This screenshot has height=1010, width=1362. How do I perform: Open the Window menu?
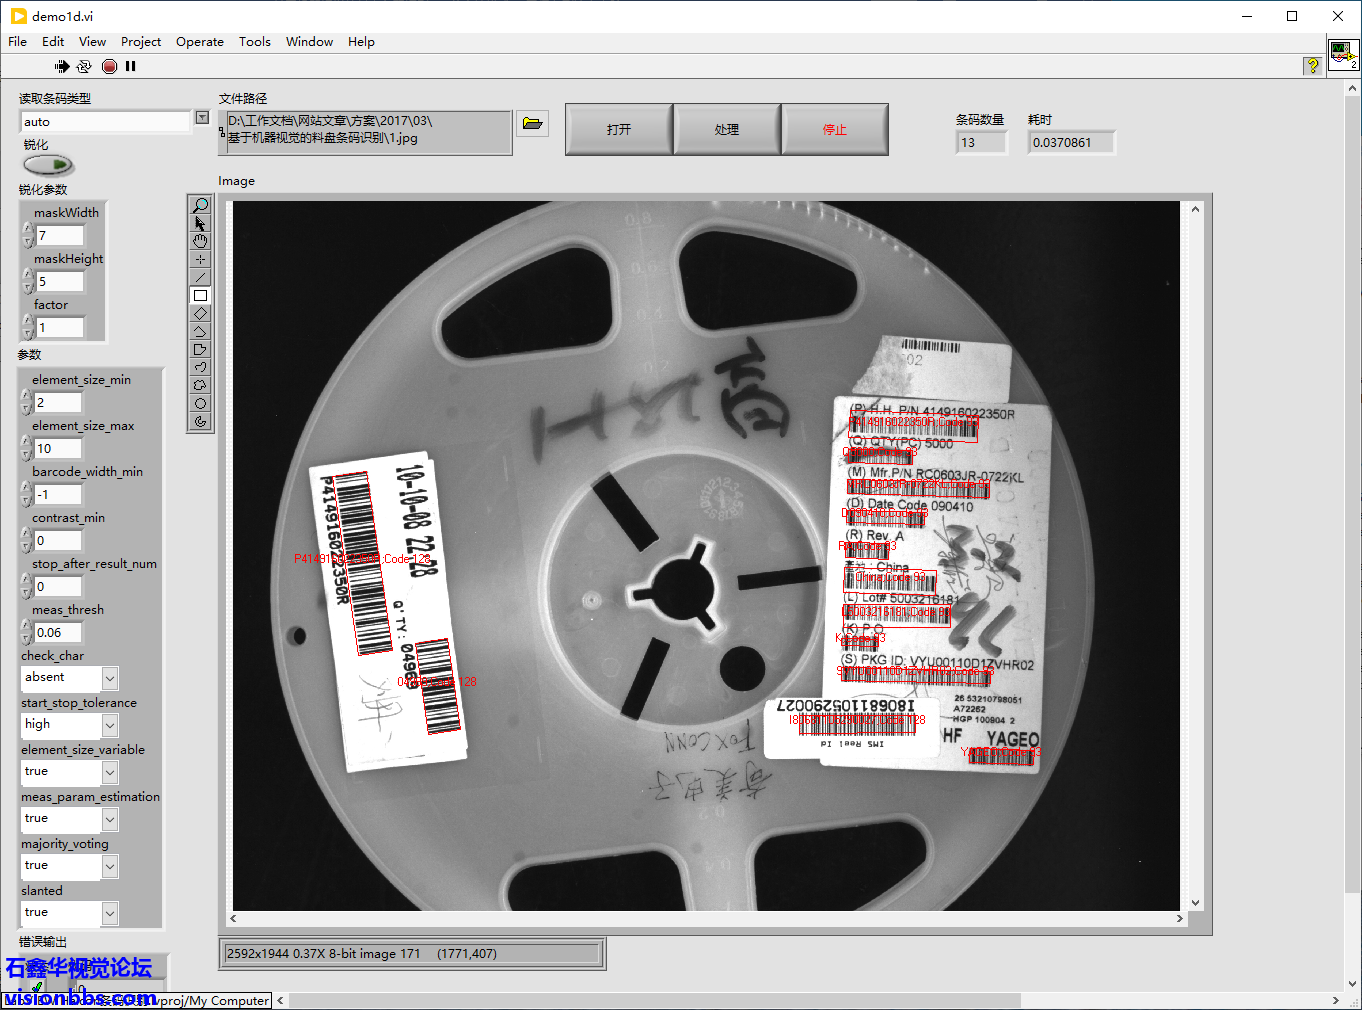309,42
